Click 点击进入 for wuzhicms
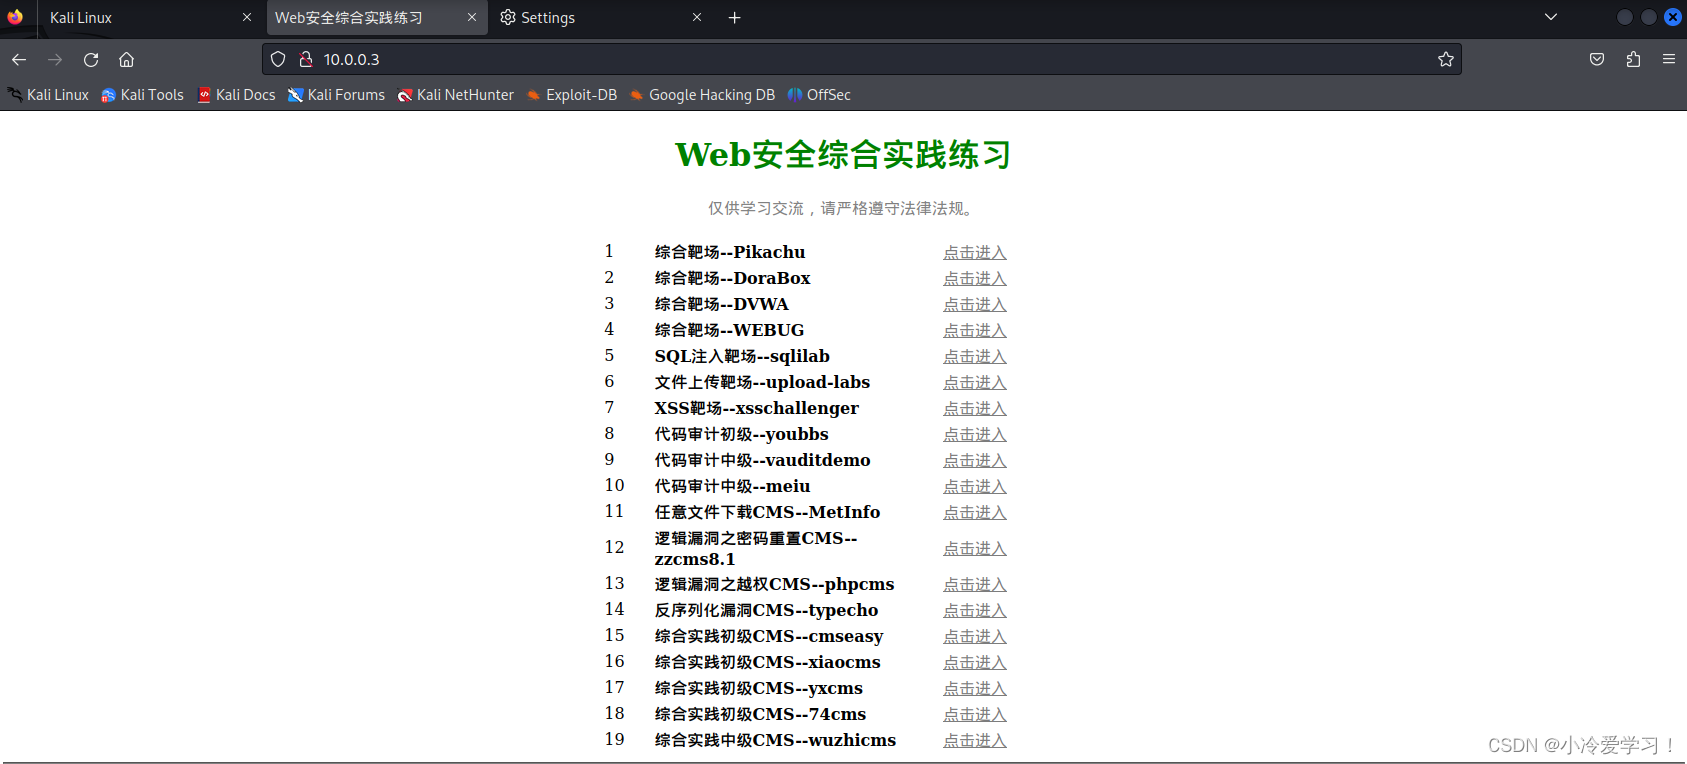 click(975, 741)
